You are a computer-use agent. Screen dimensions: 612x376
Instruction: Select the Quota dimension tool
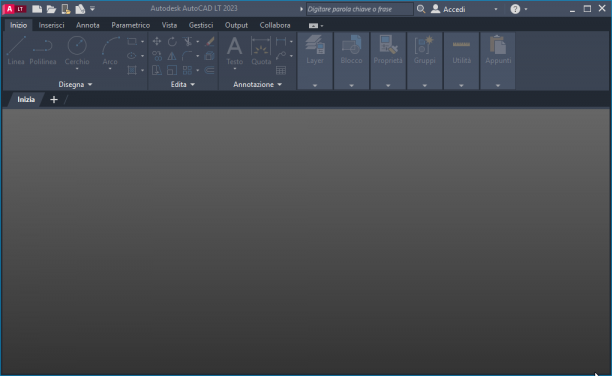point(261,51)
